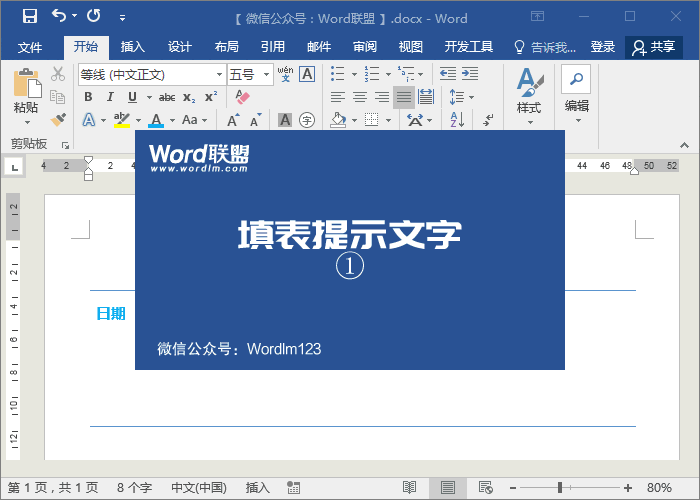Image resolution: width=700 pixels, height=500 pixels.
Task: Click the multilevel list icon
Action: point(406,74)
